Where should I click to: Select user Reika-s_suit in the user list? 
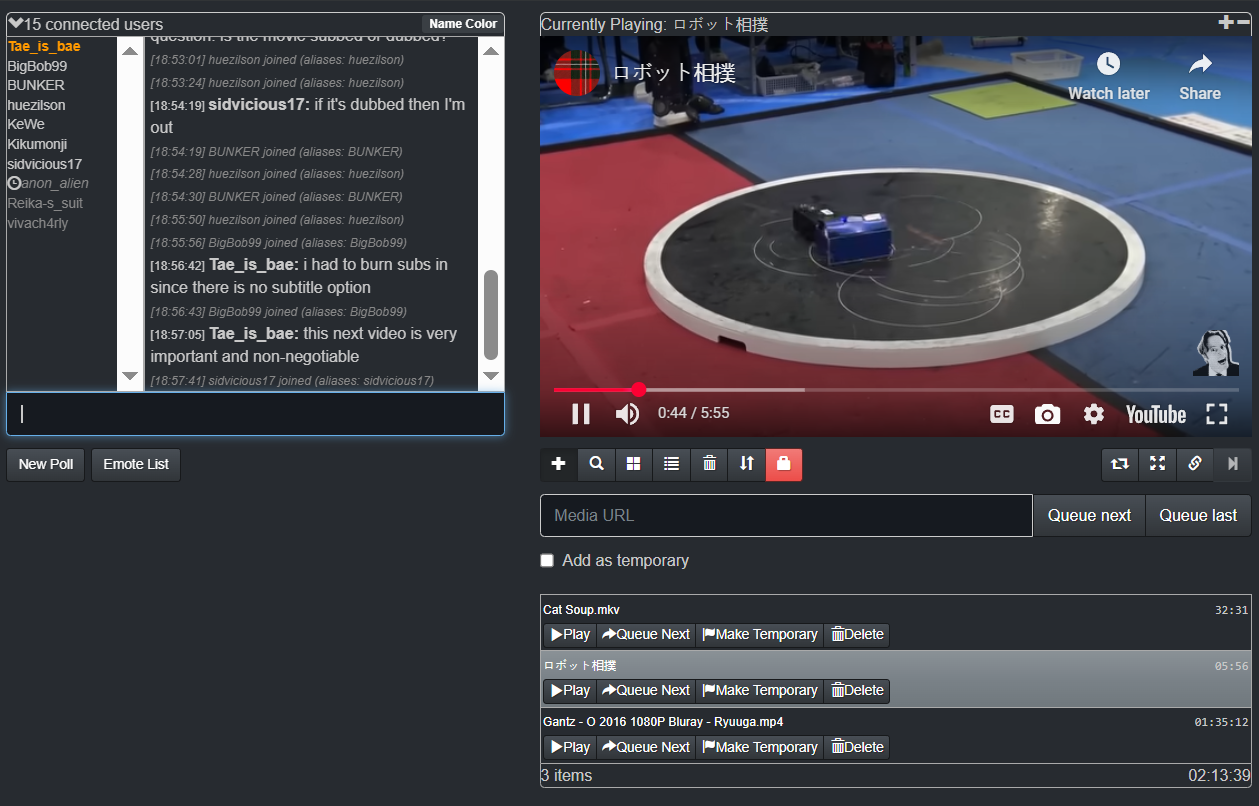point(45,203)
